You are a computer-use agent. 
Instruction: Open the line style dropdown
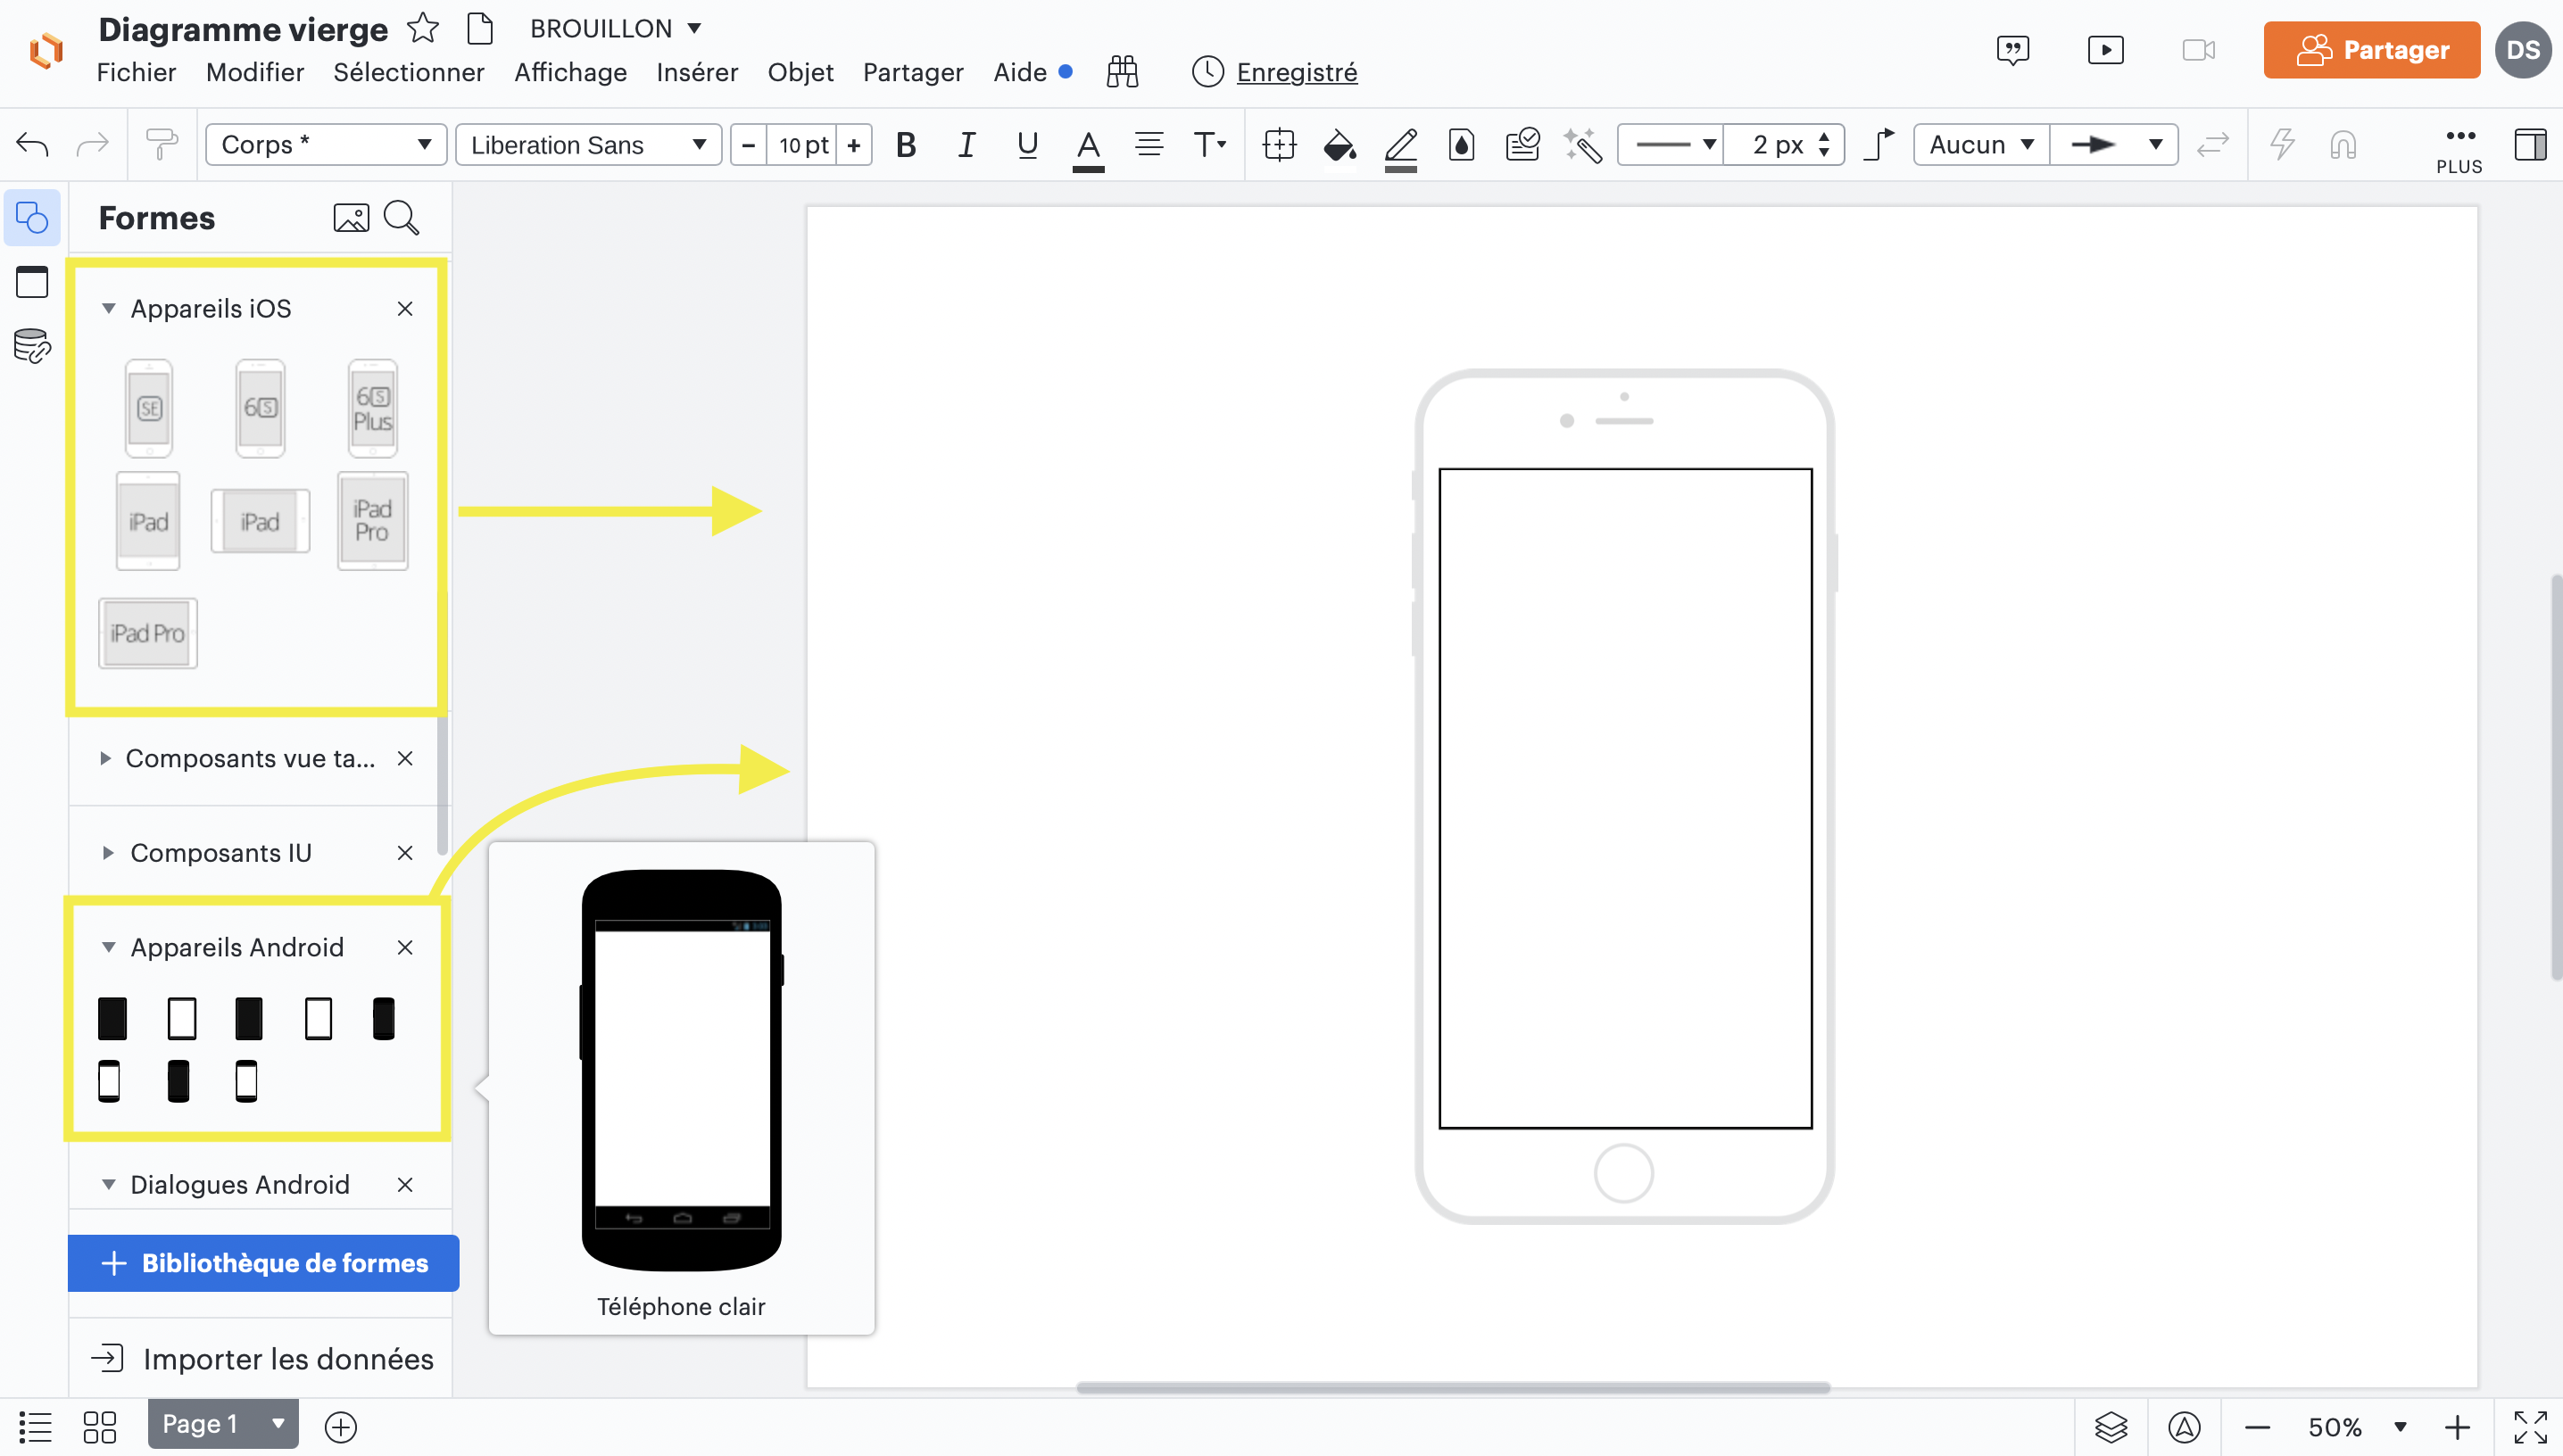(x=1671, y=145)
